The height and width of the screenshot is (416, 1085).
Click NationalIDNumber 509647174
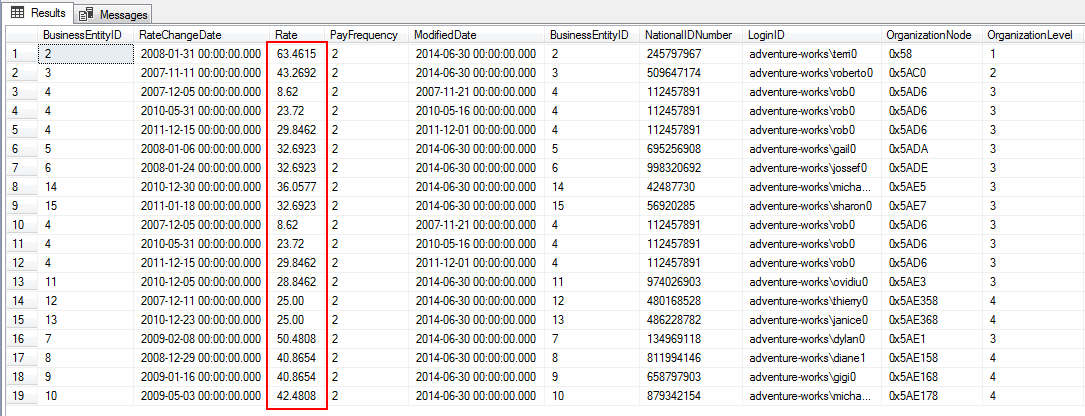click(x=673, y=72)
